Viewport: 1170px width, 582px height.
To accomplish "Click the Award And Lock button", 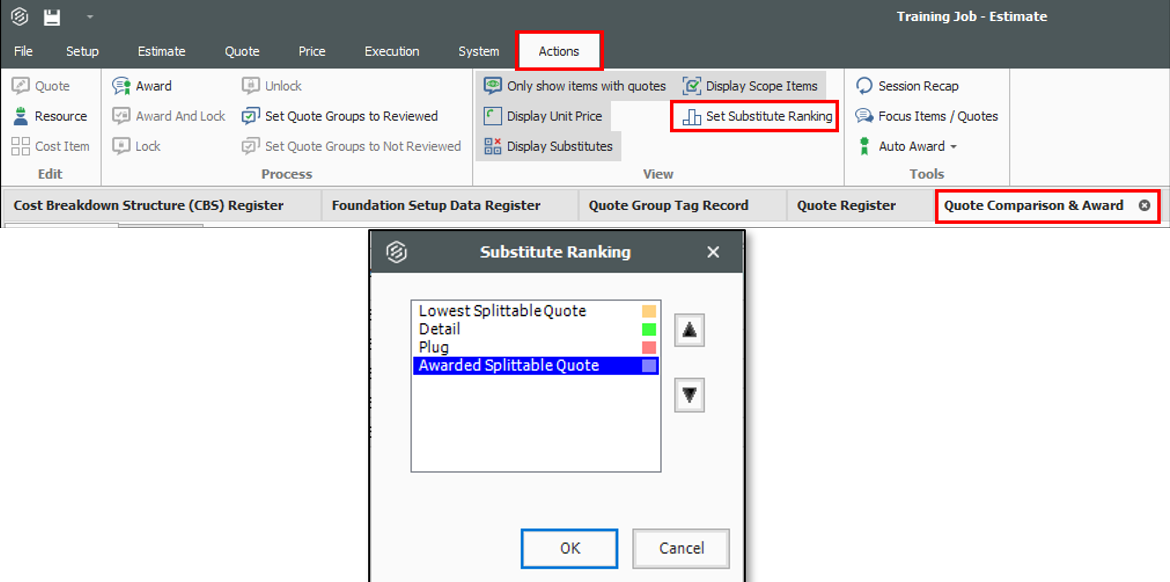I will point(169,116).
